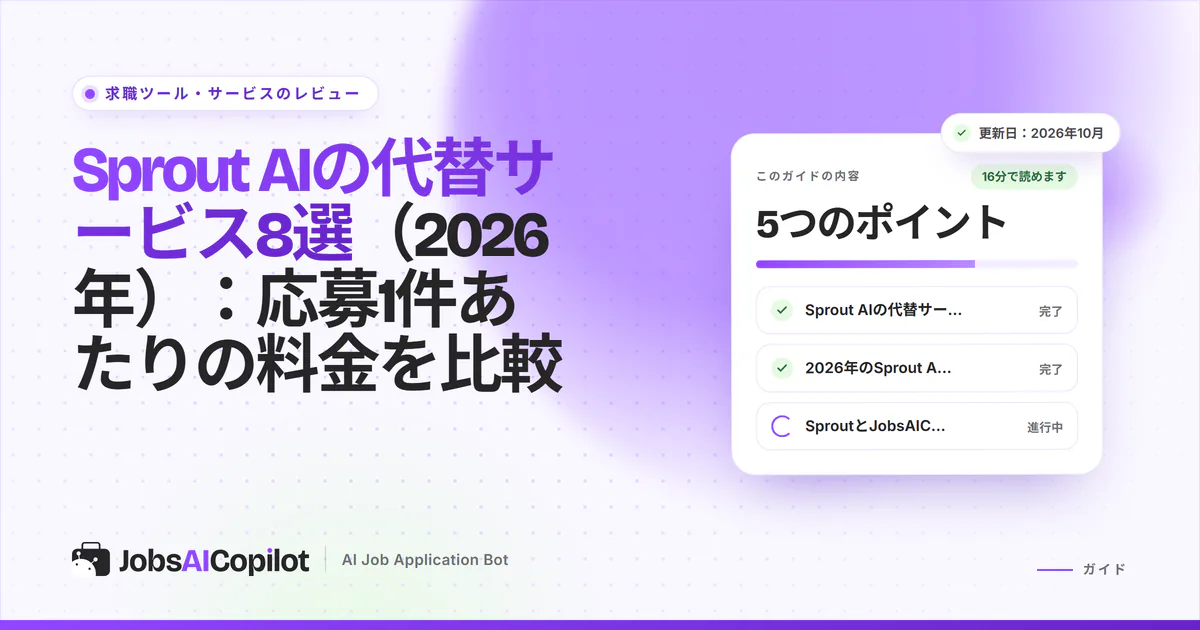This screenshot has width=1200, height=630.
Task: Click the ガイド label at bottom right
Action: [1104, 569]
